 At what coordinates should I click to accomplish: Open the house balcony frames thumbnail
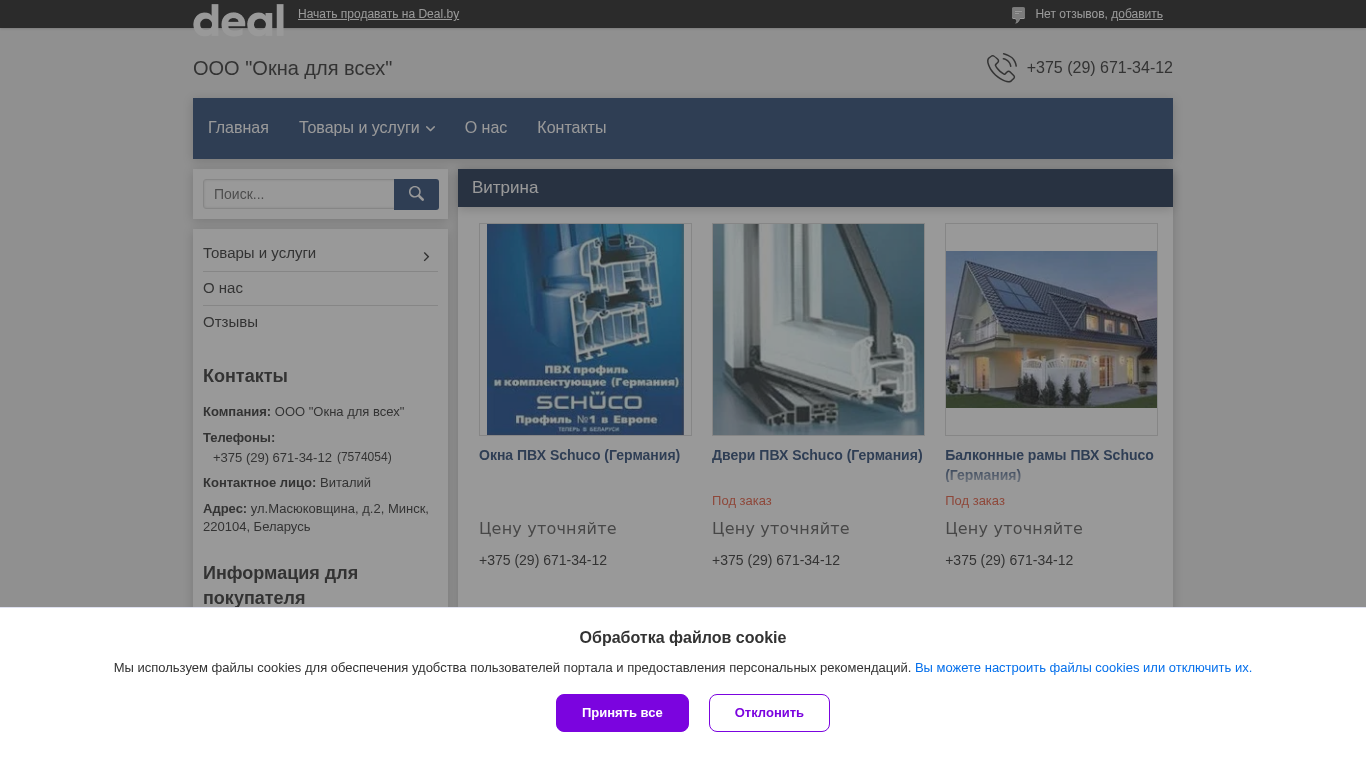pyautogui.click(x=1051, y=329)
